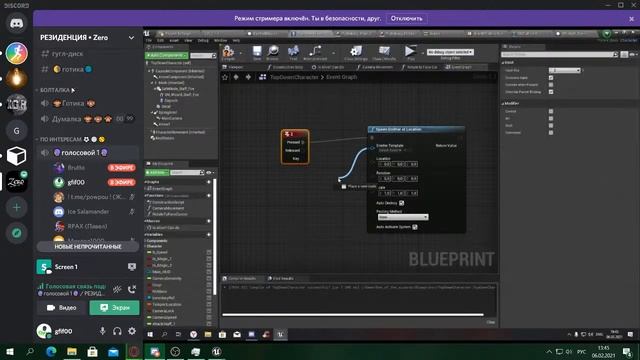640x360 pixels.
Task: Open the server dropdown next to РЕЗИДЕНЦИЯ Zero
Action: [131, 38]
